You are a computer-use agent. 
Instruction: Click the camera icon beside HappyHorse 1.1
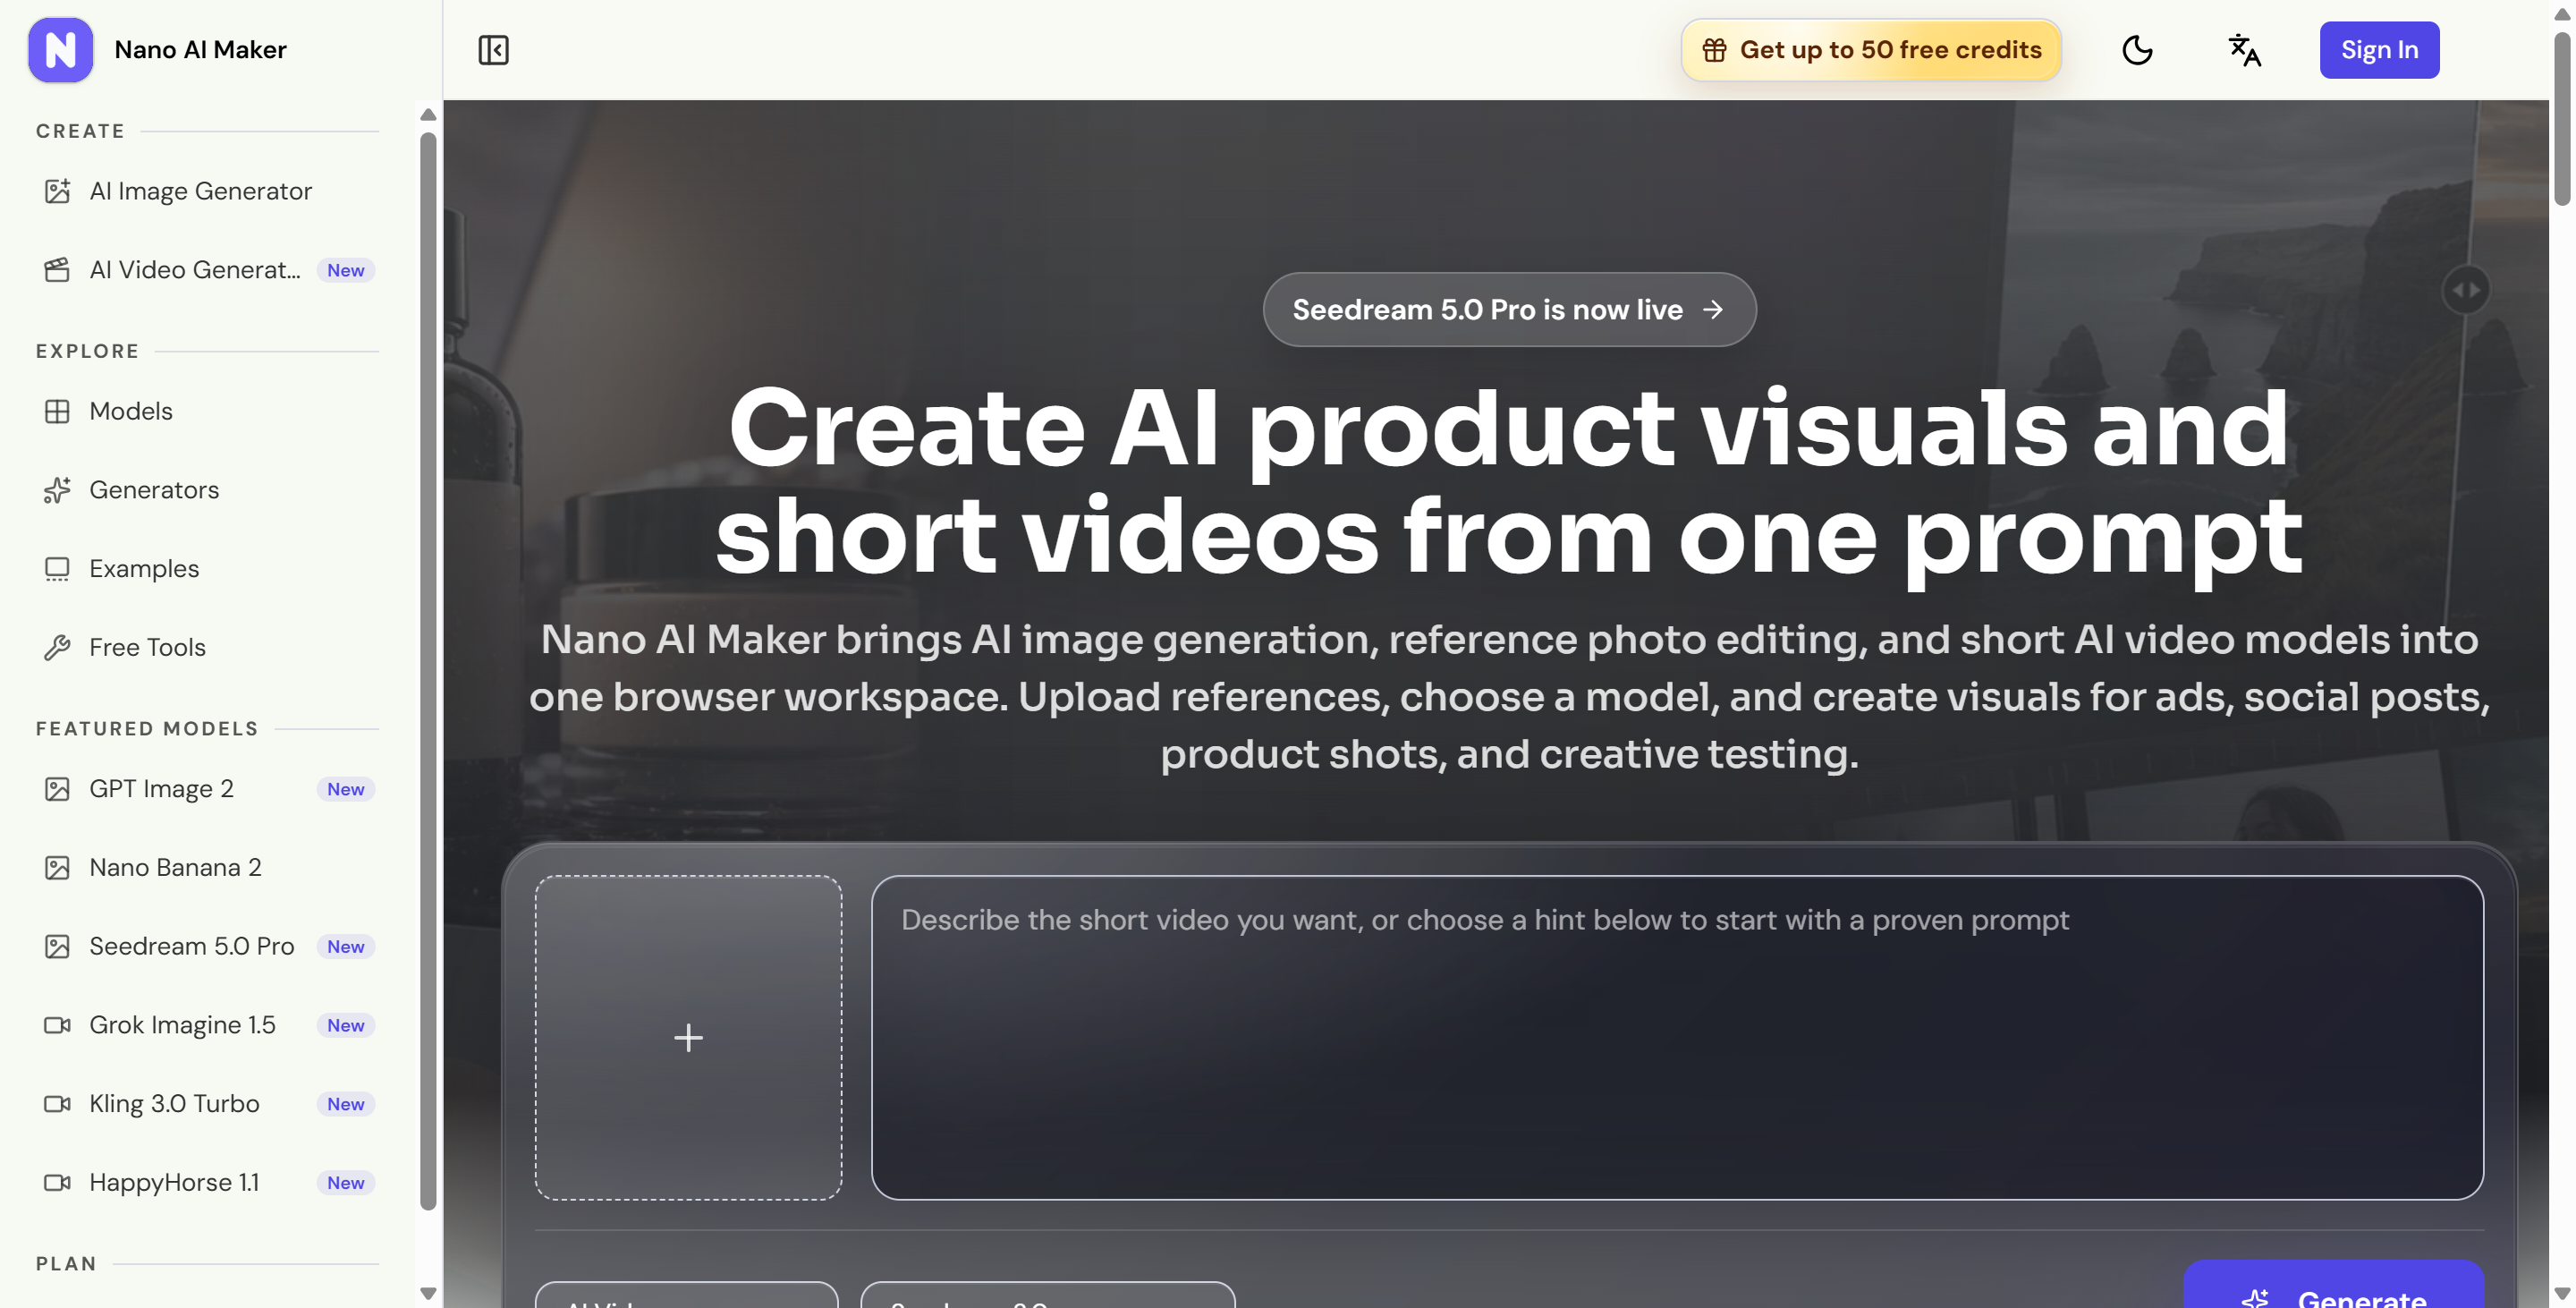coord(57,1183)
